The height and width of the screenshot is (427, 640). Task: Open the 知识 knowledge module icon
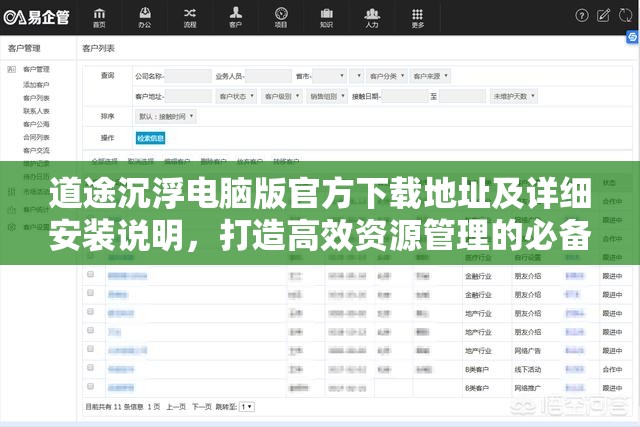point(327,18)
